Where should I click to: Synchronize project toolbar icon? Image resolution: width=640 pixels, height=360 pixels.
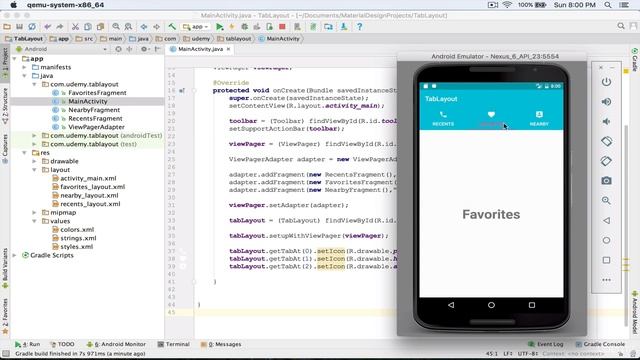point(32,27)
